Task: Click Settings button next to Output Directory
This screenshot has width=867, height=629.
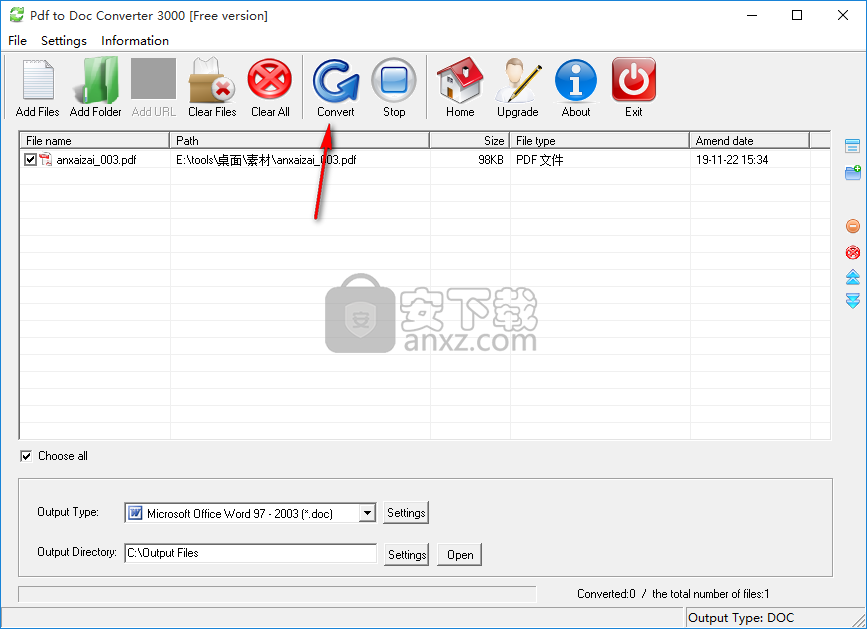Action: (406, 554)
